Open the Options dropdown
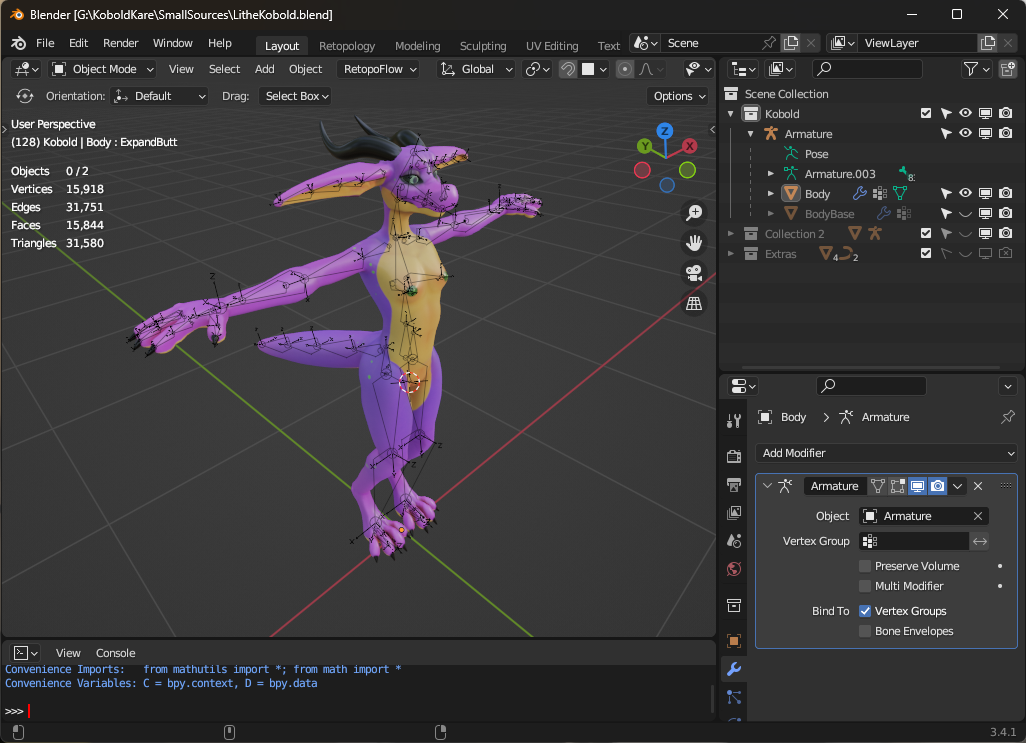The height and width of the screenshot is (743, 1026). tap(679, 96)
